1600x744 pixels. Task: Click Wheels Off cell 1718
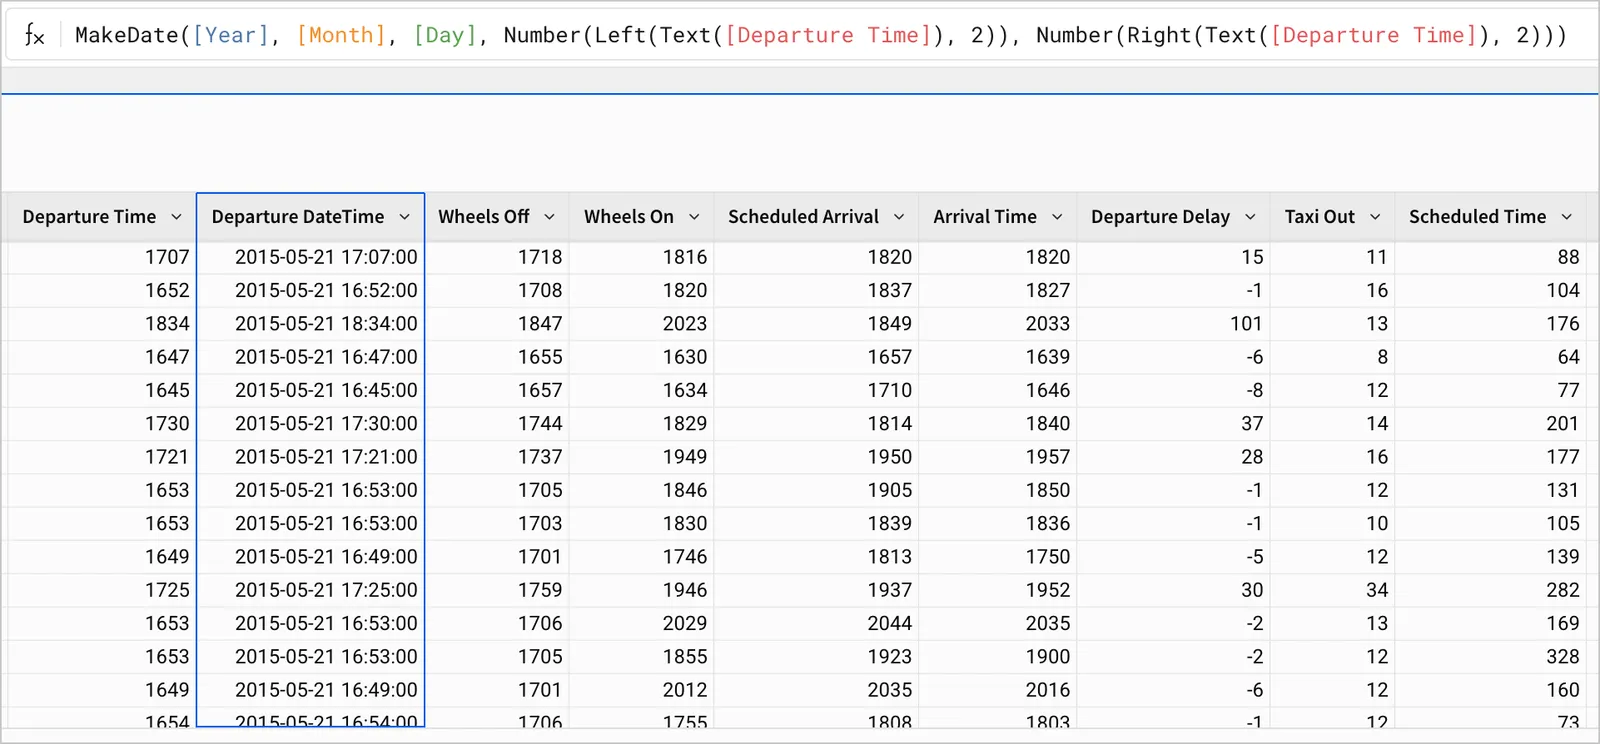[497, 257]
